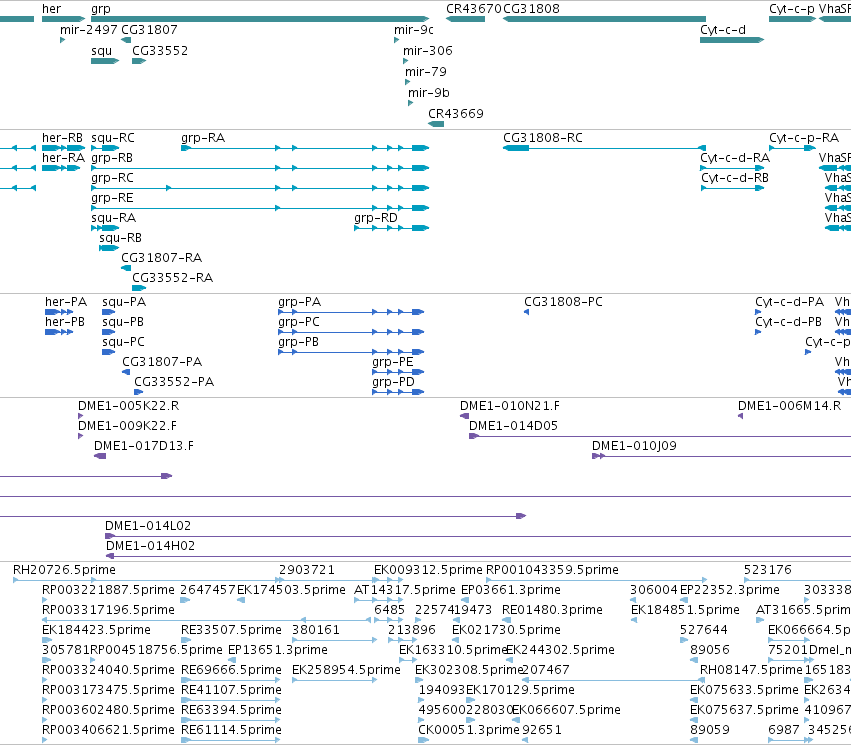Click the mir-9b gene label

pos(429,93)
